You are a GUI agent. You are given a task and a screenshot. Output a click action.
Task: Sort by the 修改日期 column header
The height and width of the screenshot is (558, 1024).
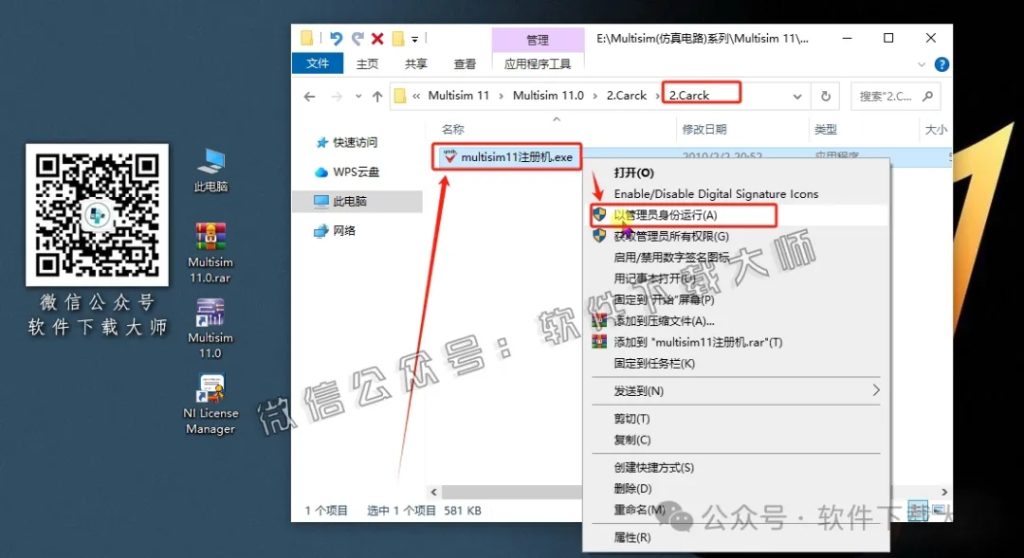pos(704,129)
